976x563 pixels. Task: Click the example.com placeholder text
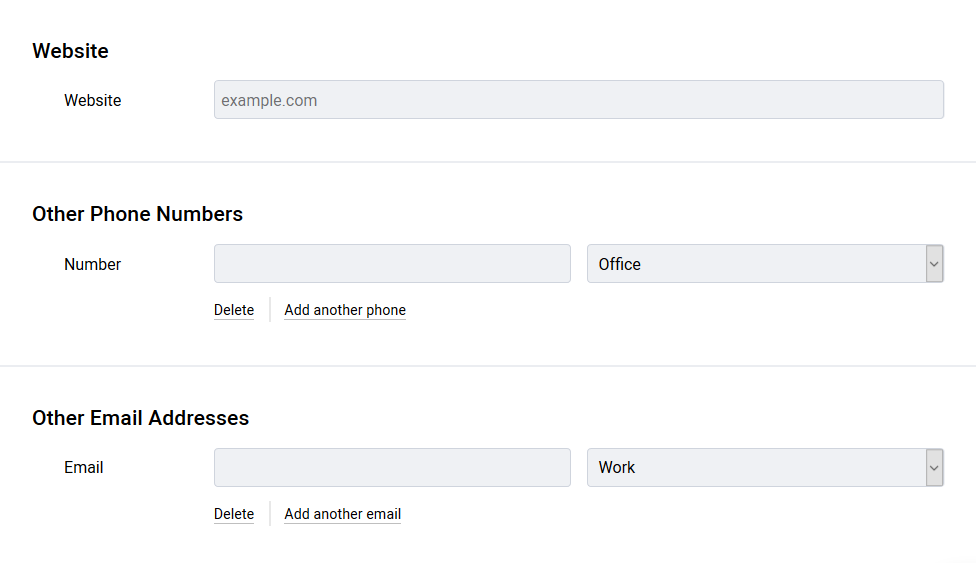pos(269,100)
